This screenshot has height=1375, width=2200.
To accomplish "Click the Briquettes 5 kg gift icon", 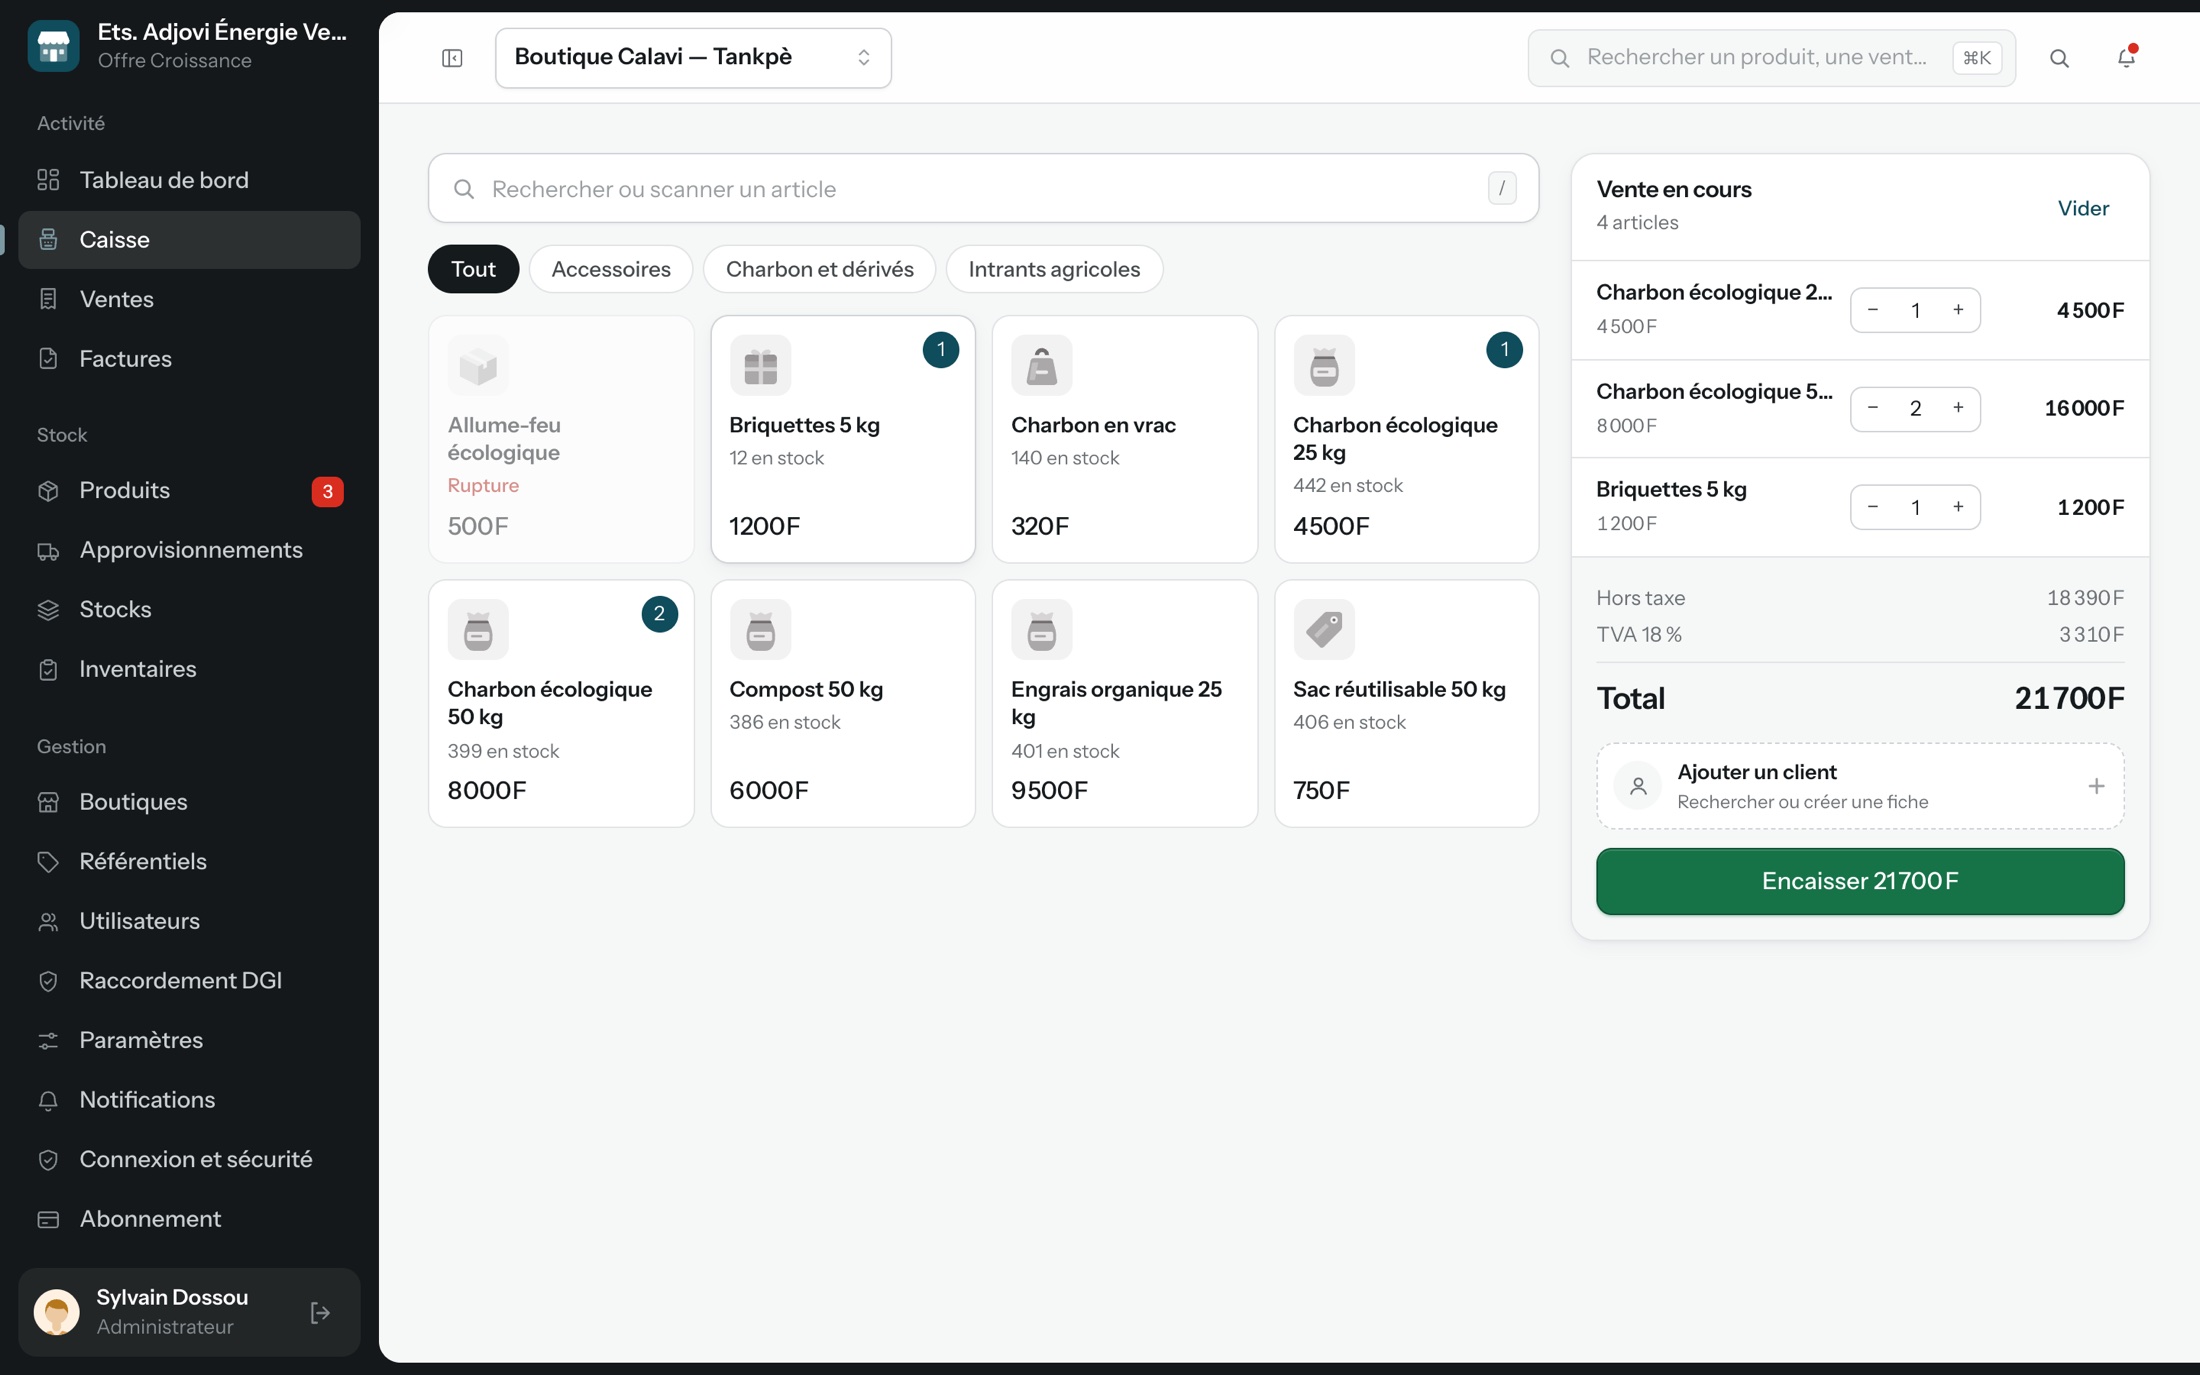I will pos(760,365).
